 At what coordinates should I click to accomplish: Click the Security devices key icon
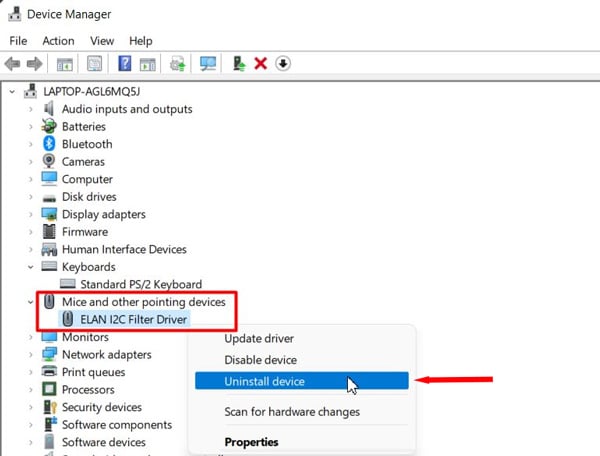coord(50,407)
